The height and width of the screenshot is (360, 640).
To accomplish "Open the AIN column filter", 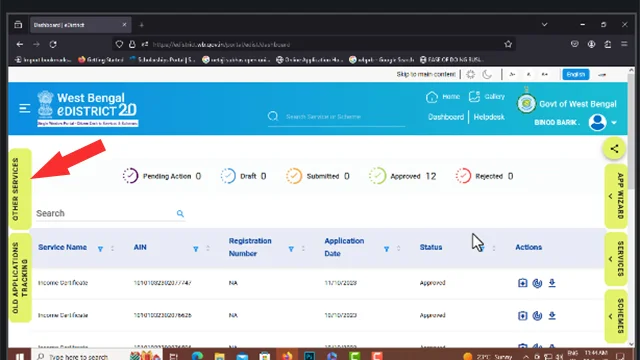I will coord(196,249).
